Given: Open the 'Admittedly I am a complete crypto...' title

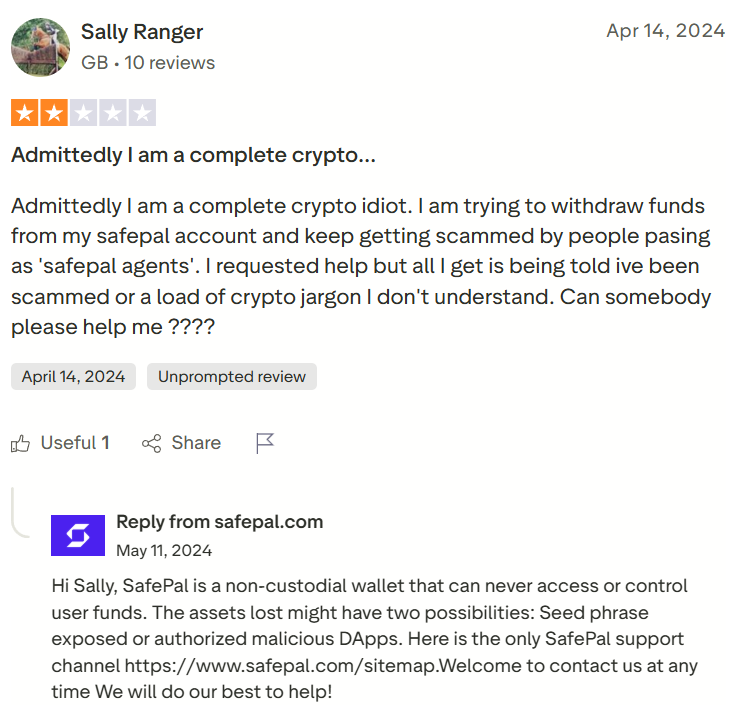Looking at the screenshot, I should (193, 156).
